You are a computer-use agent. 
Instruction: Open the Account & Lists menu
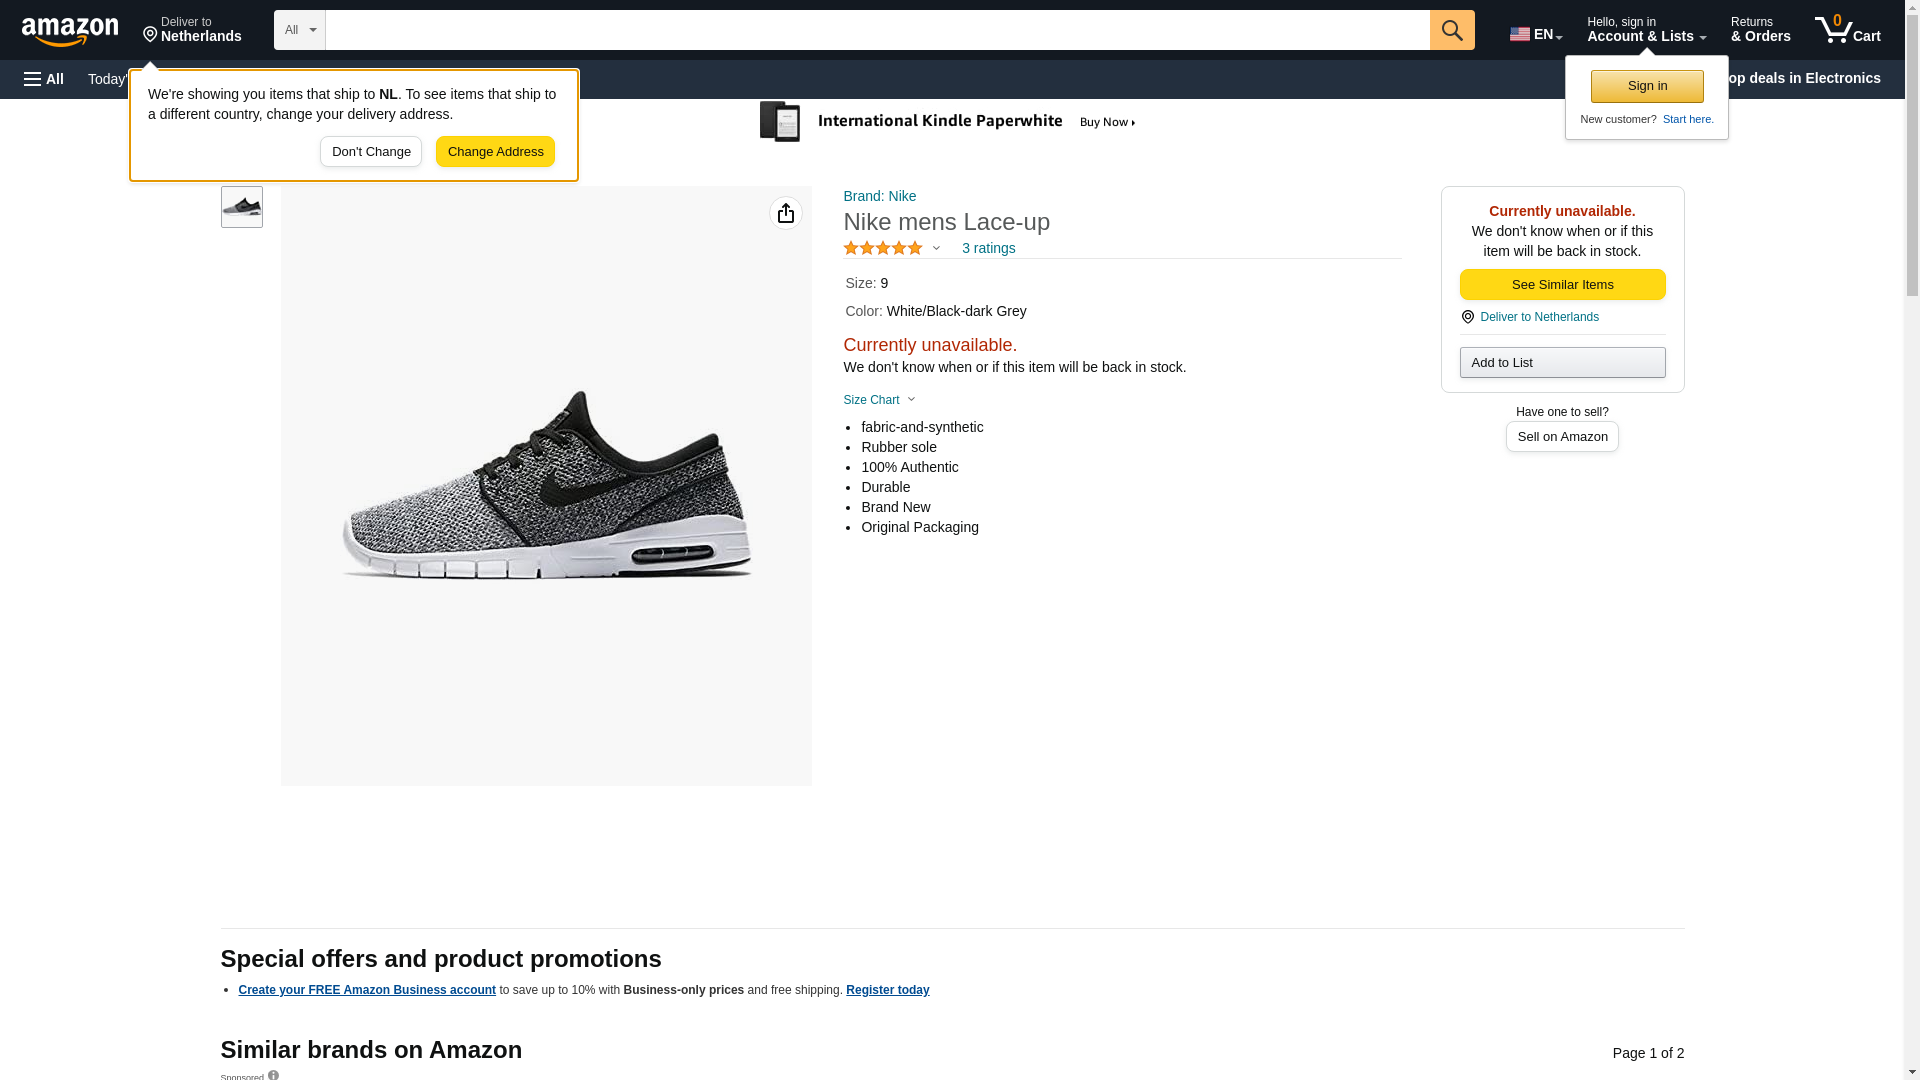pos(1645,29)
